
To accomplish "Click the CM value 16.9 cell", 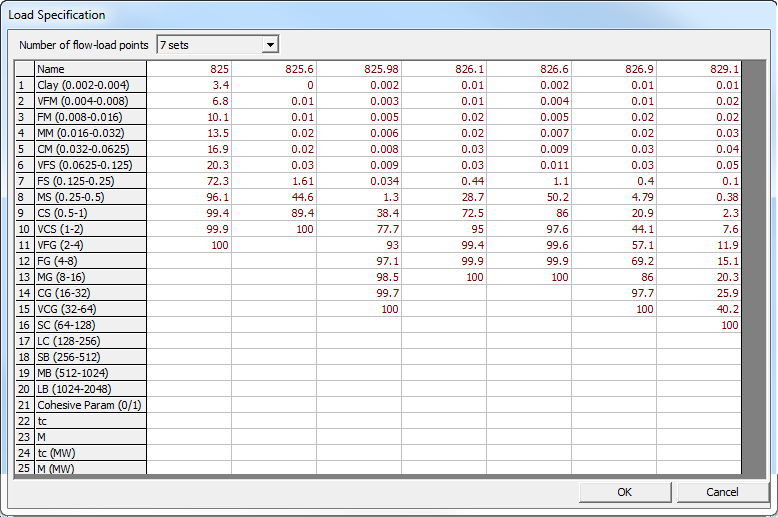I will click(x=189, y=149).
